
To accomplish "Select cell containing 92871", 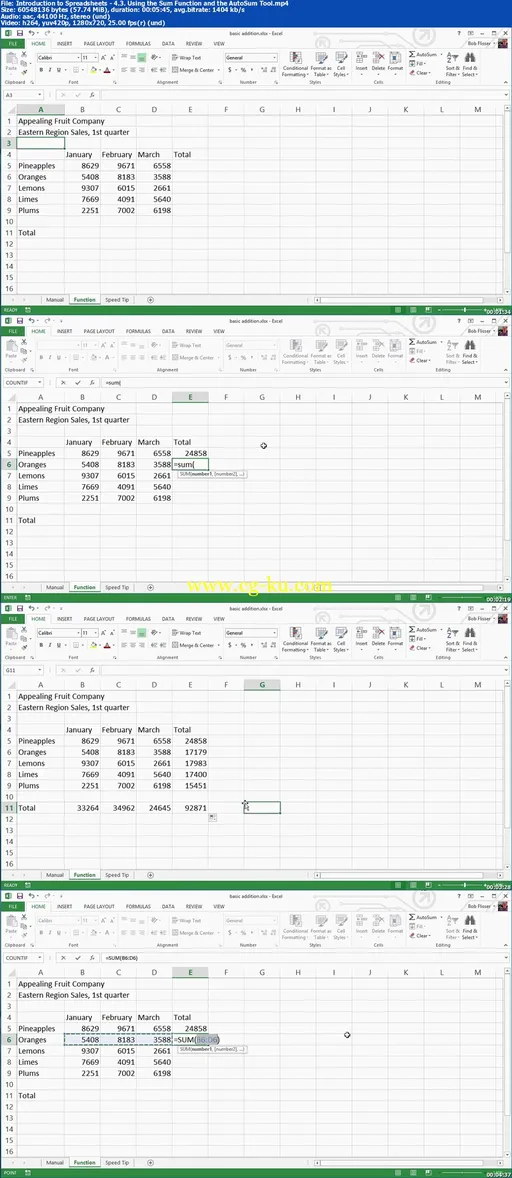I will click(190, 808).
